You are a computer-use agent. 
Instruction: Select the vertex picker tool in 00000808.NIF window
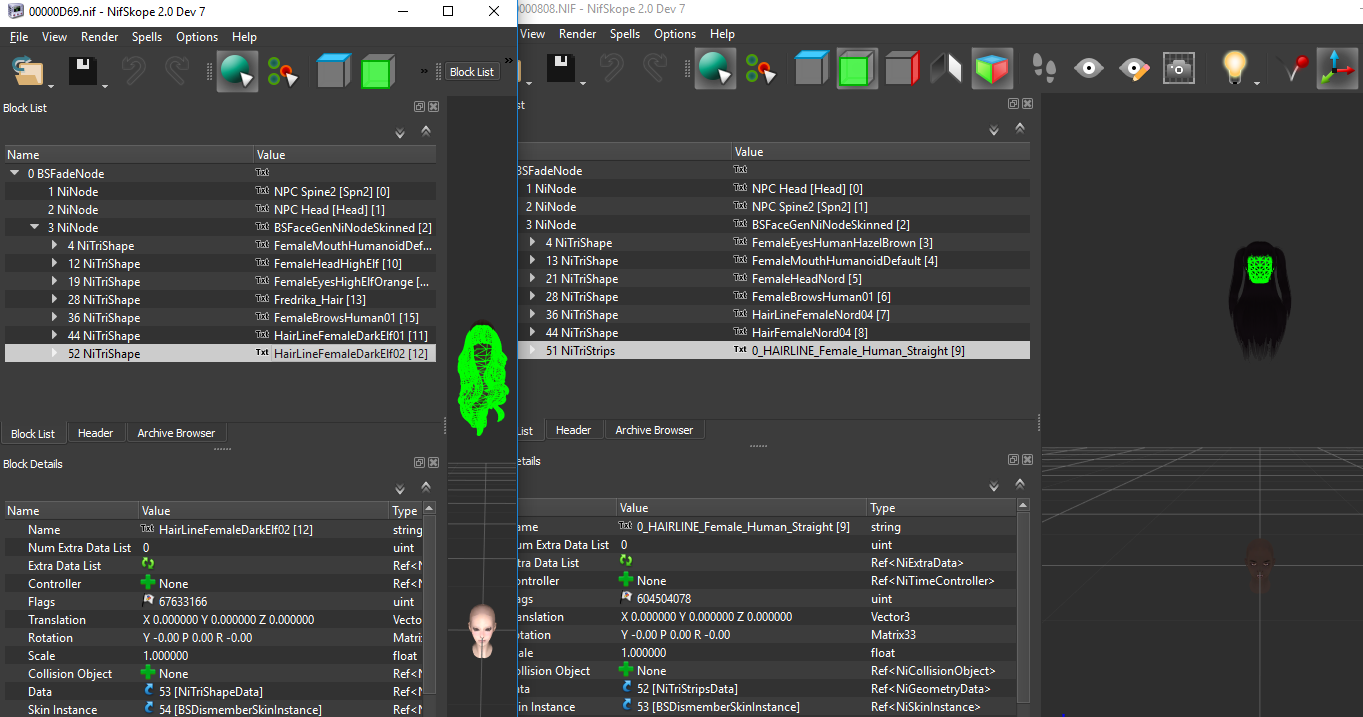pos(762,68)
